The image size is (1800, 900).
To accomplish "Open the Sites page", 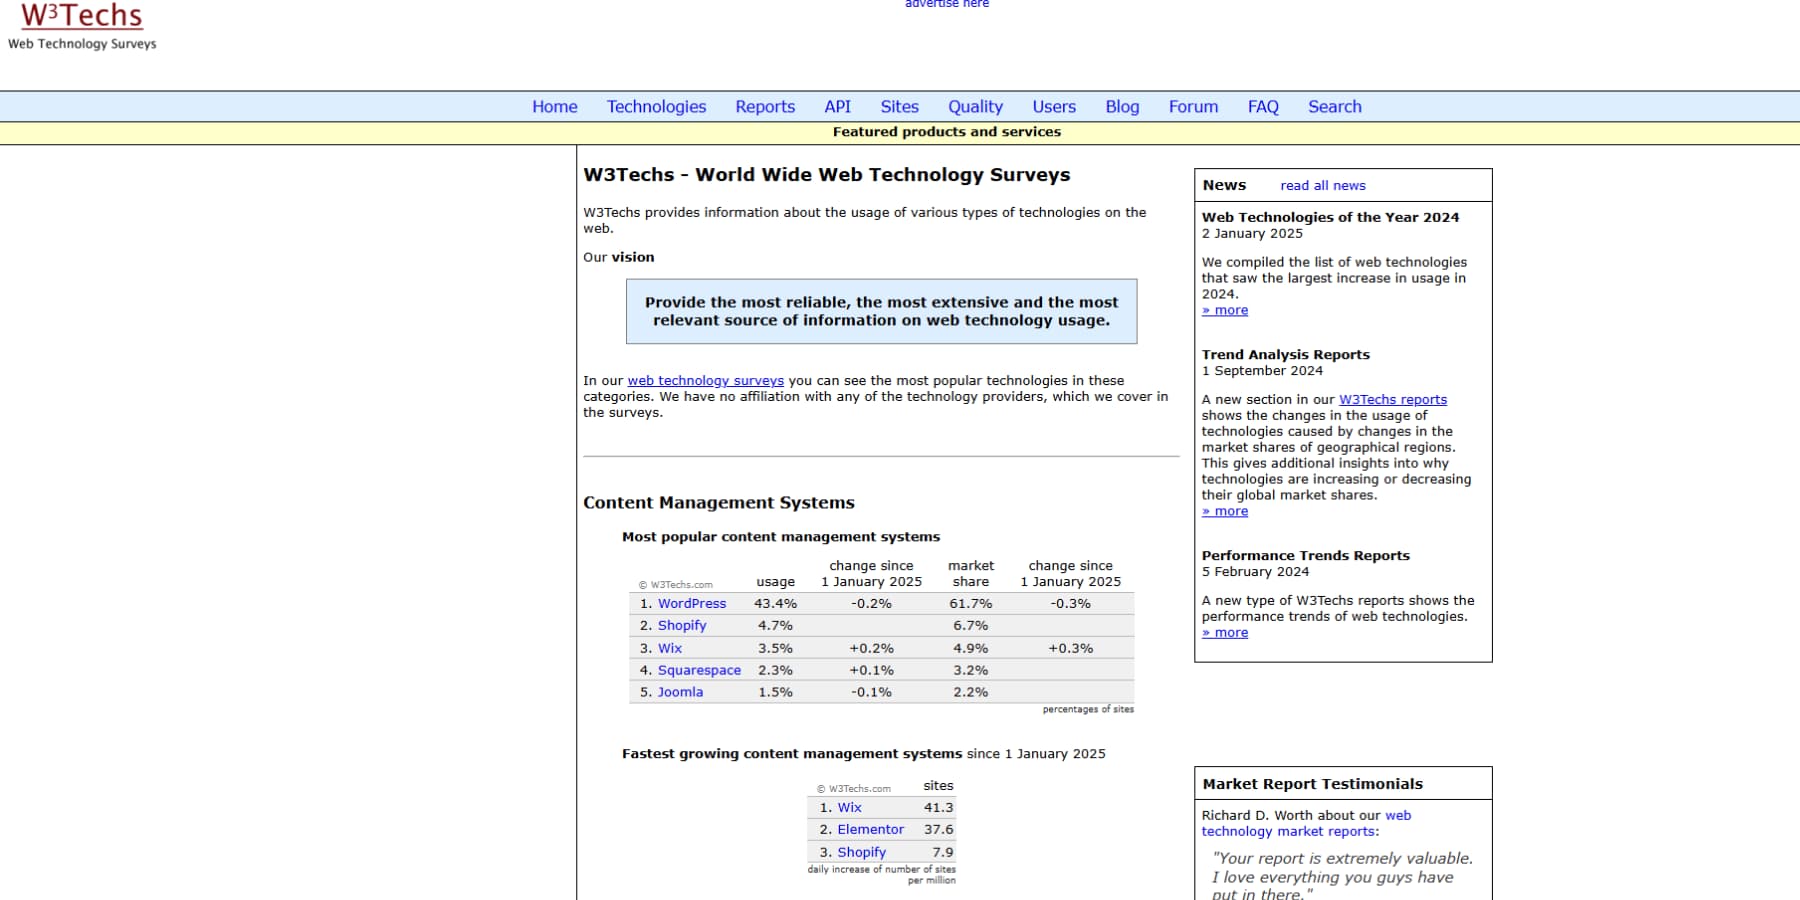I will coord(899,106).
